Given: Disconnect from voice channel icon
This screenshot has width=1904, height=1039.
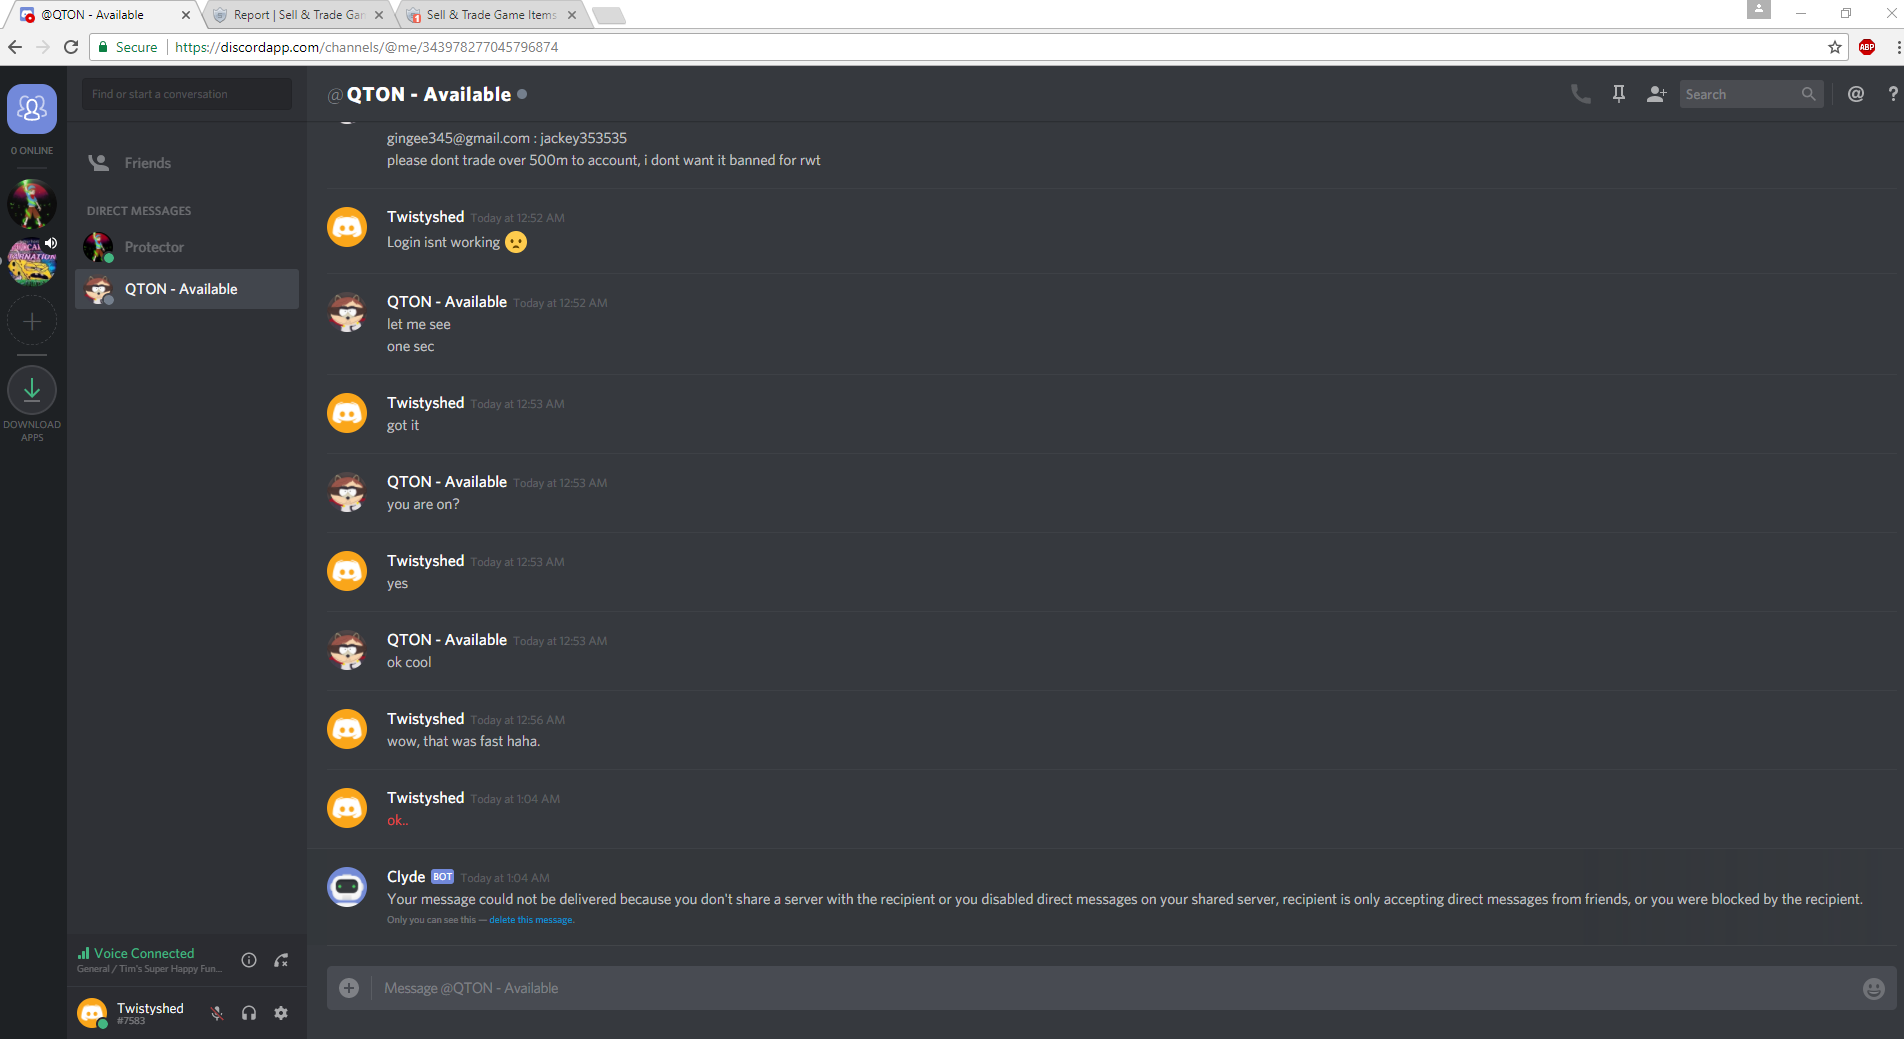Looking at the screenshot, I should click(x=282, y=960).
